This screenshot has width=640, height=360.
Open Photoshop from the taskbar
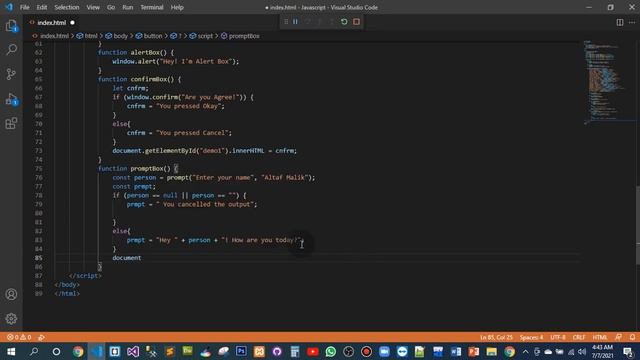point(241,351)
